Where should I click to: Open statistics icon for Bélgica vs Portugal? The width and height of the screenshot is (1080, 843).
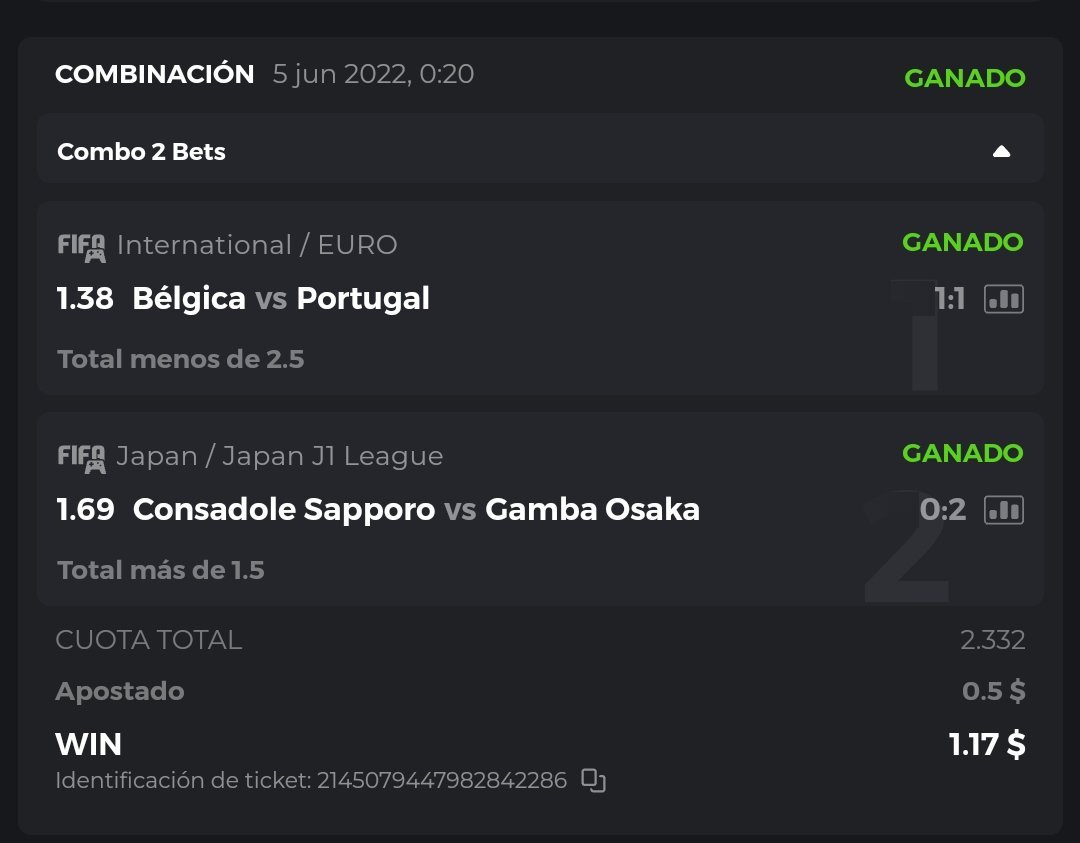point(1003,299)
